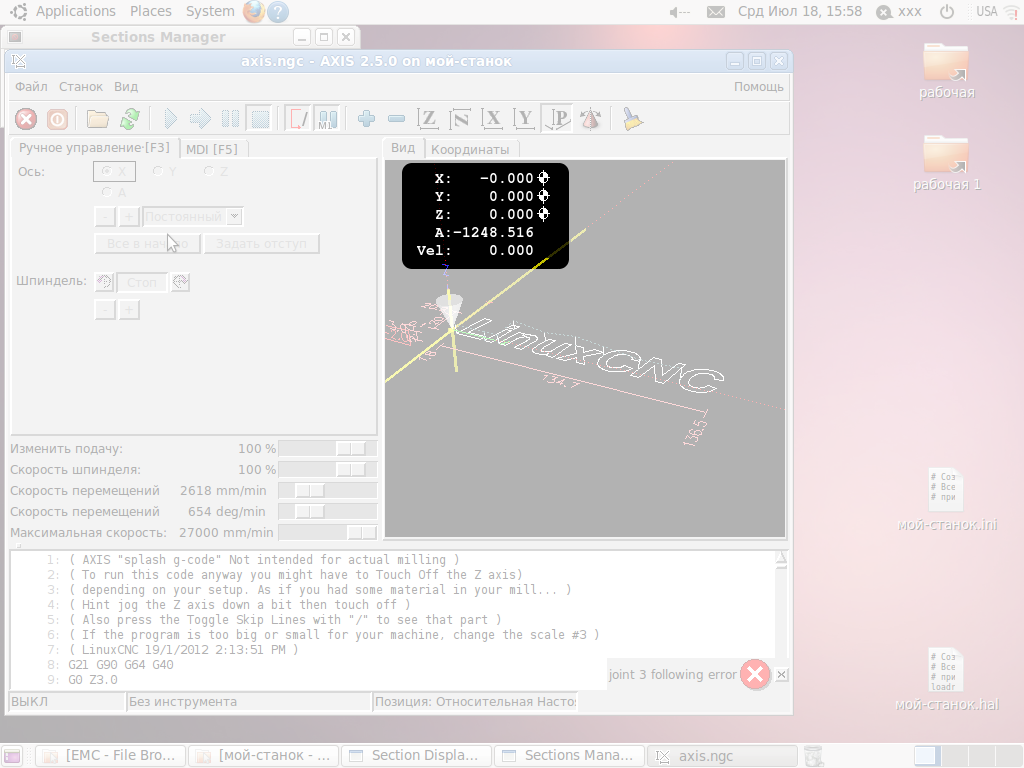Viewport: 1024px width, 768px height.
Task: Click the LinuxCNC 3D preview area
Action: [585, 349]
